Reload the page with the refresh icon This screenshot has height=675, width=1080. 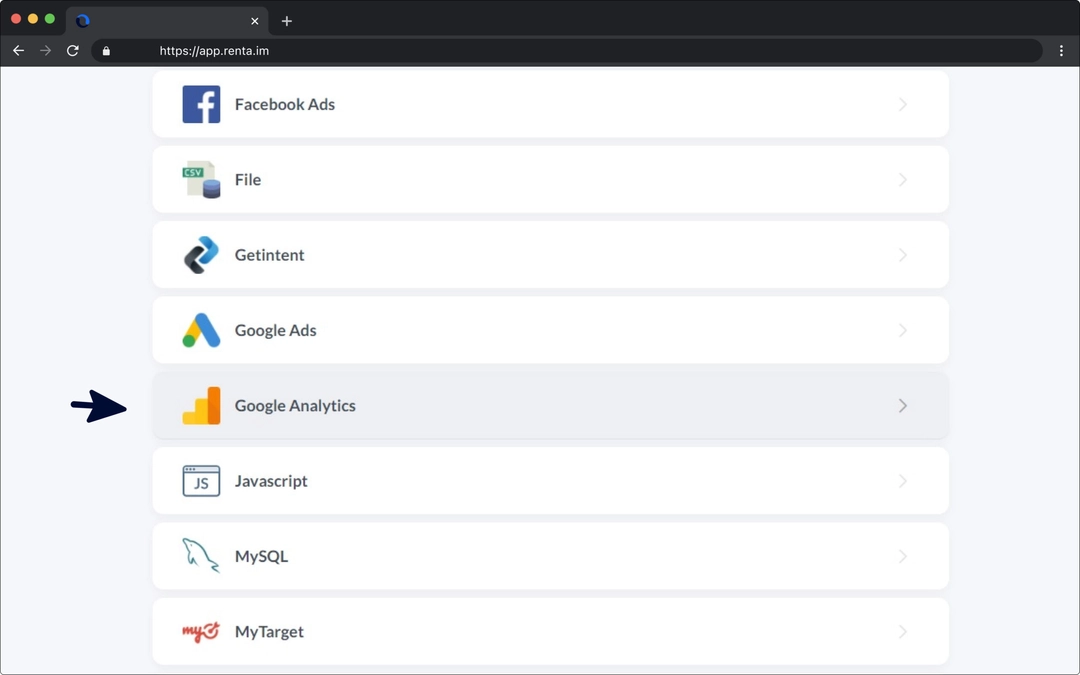click(x=72, y=51)
